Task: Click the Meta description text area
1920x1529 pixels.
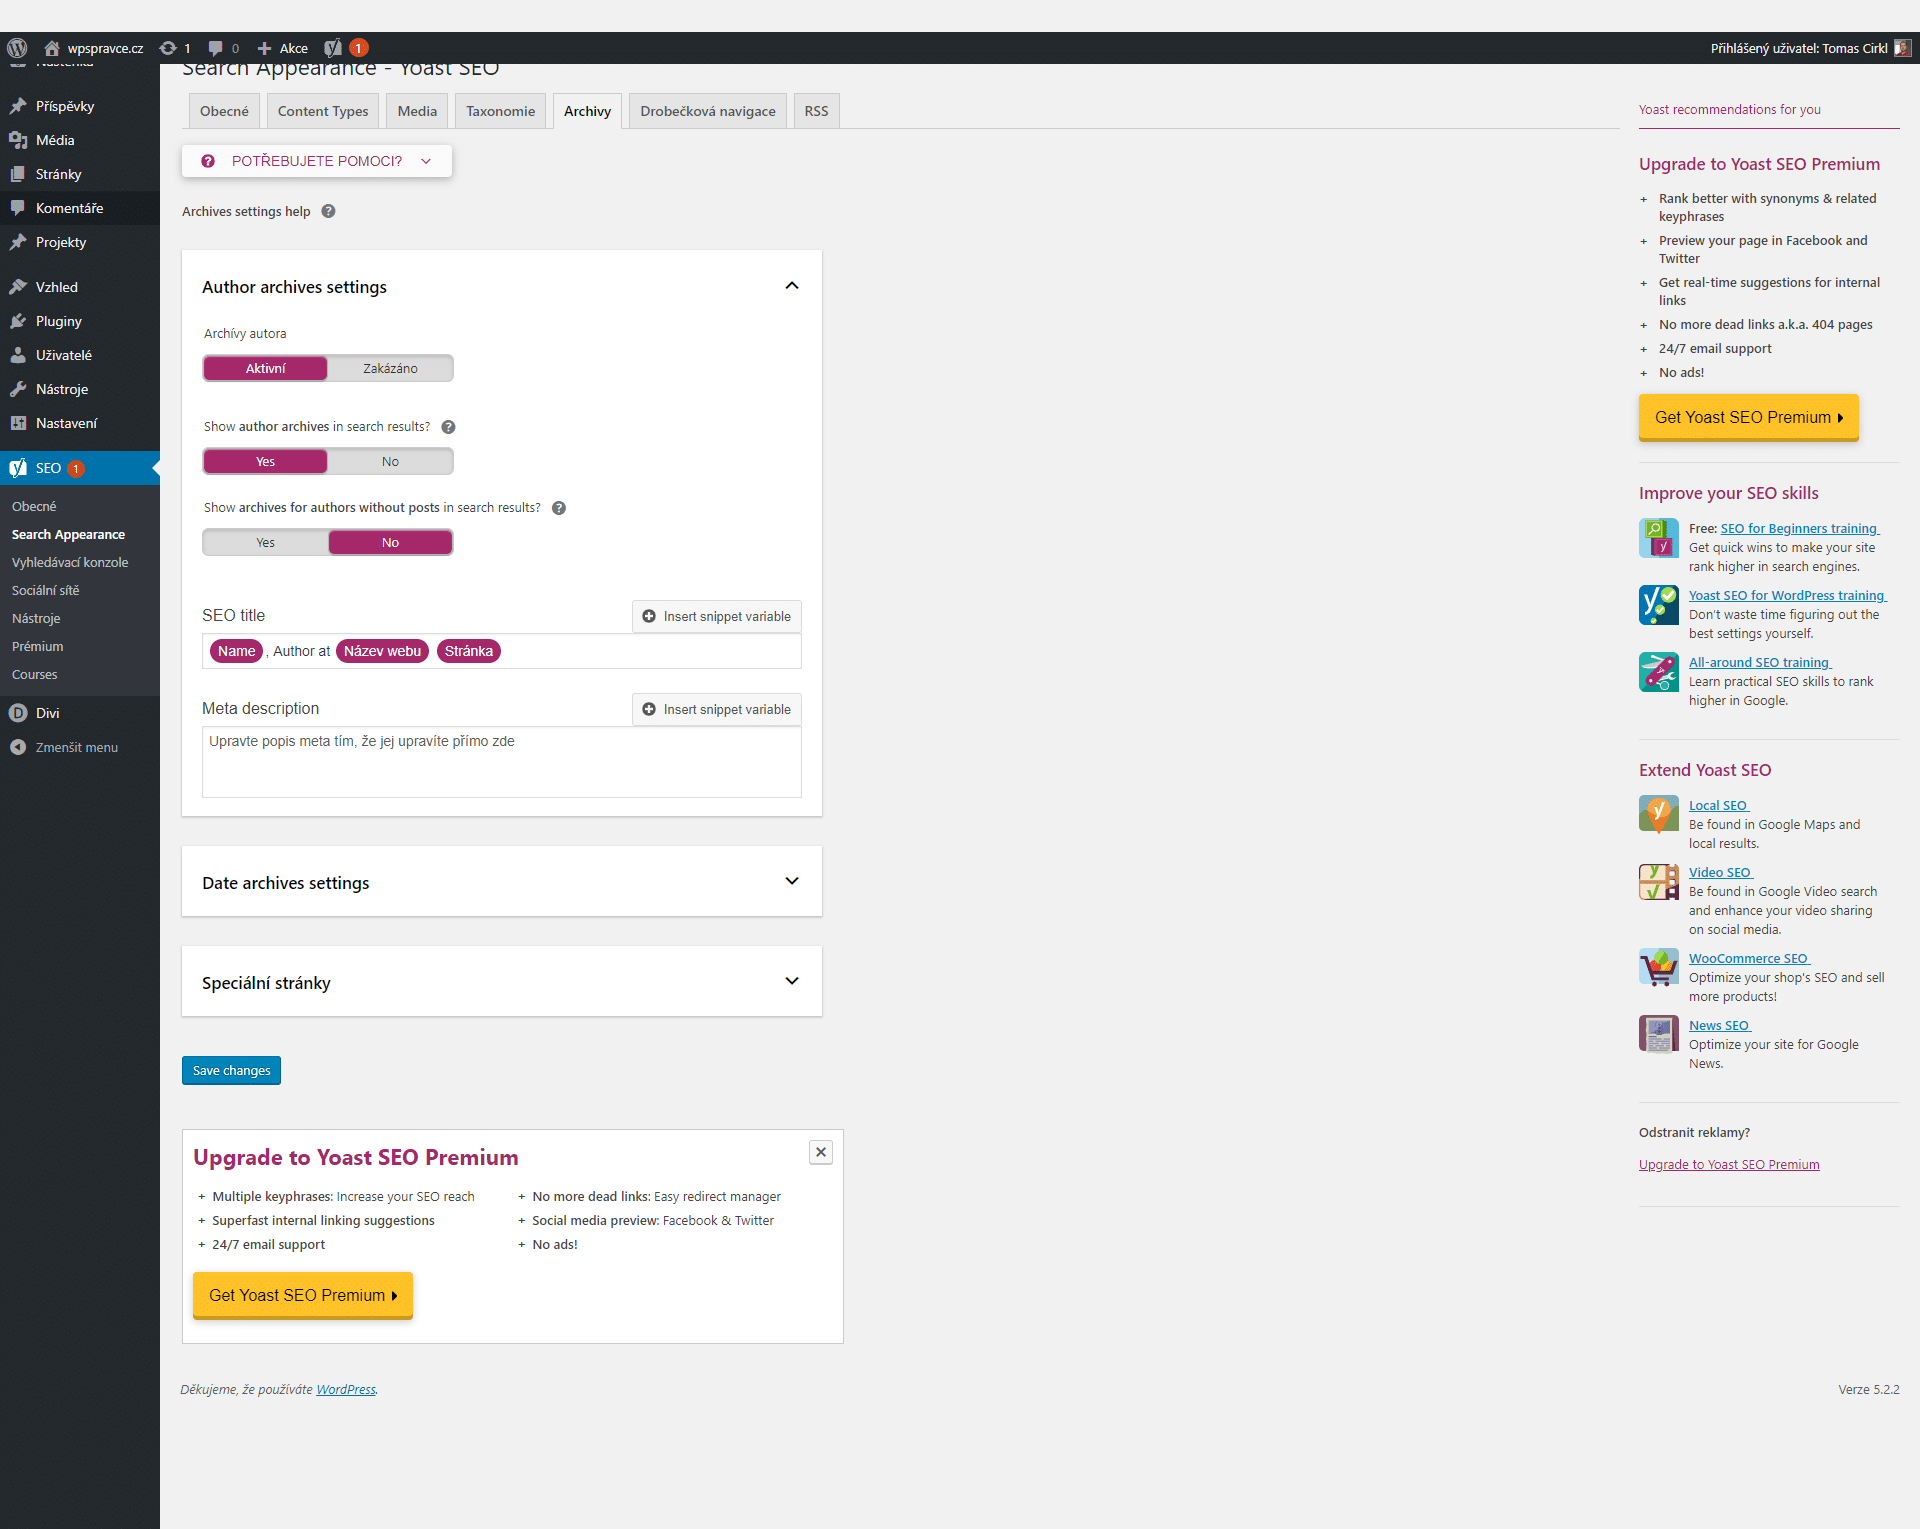Action: click(x=502, y=762)
